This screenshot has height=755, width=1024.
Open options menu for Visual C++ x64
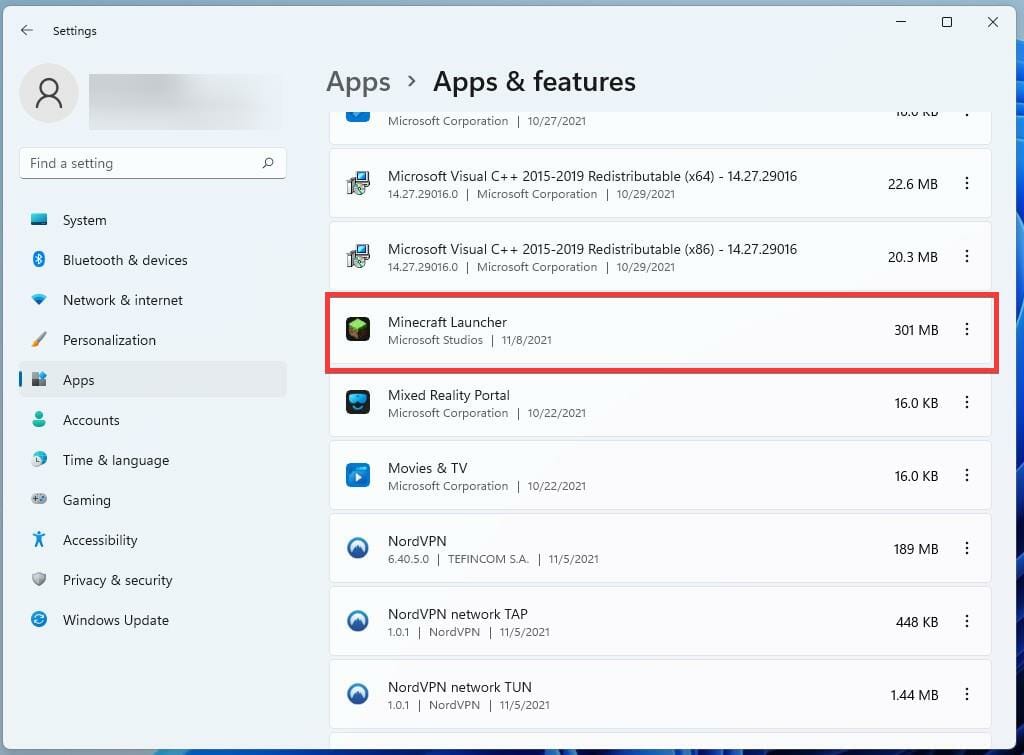click(x=967, y=184)
